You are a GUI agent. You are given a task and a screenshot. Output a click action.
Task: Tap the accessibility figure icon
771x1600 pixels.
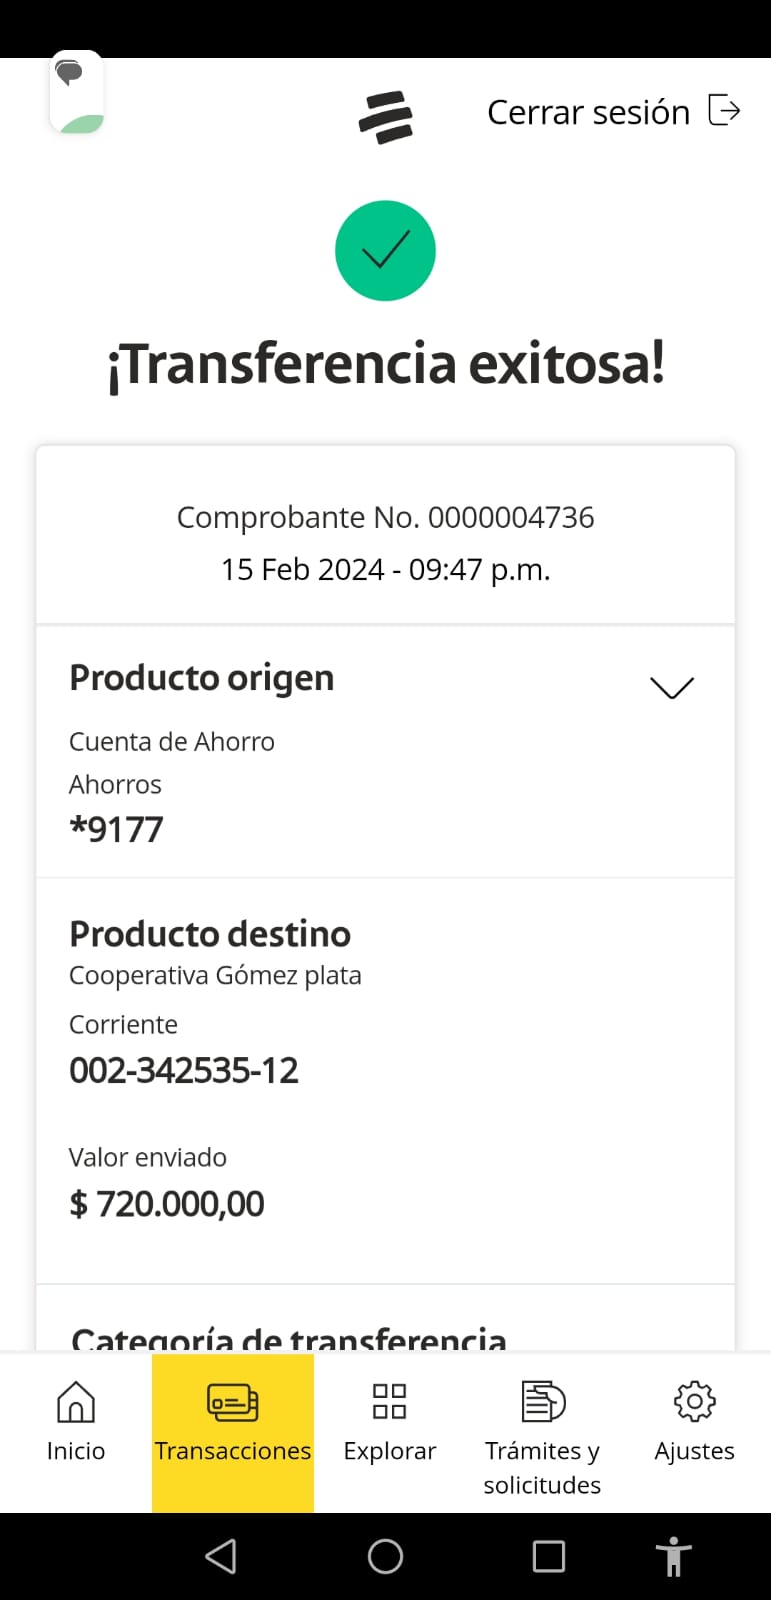click(673, 1556)
